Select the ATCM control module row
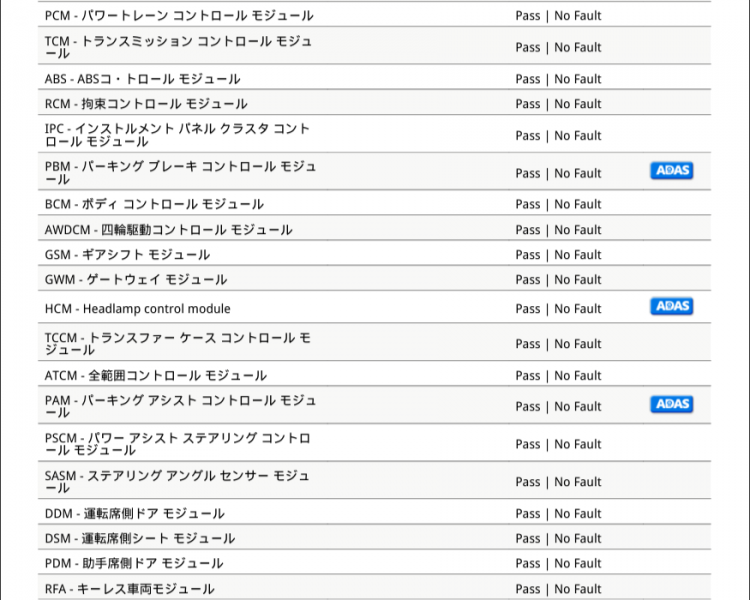 [x=375, y=374]
